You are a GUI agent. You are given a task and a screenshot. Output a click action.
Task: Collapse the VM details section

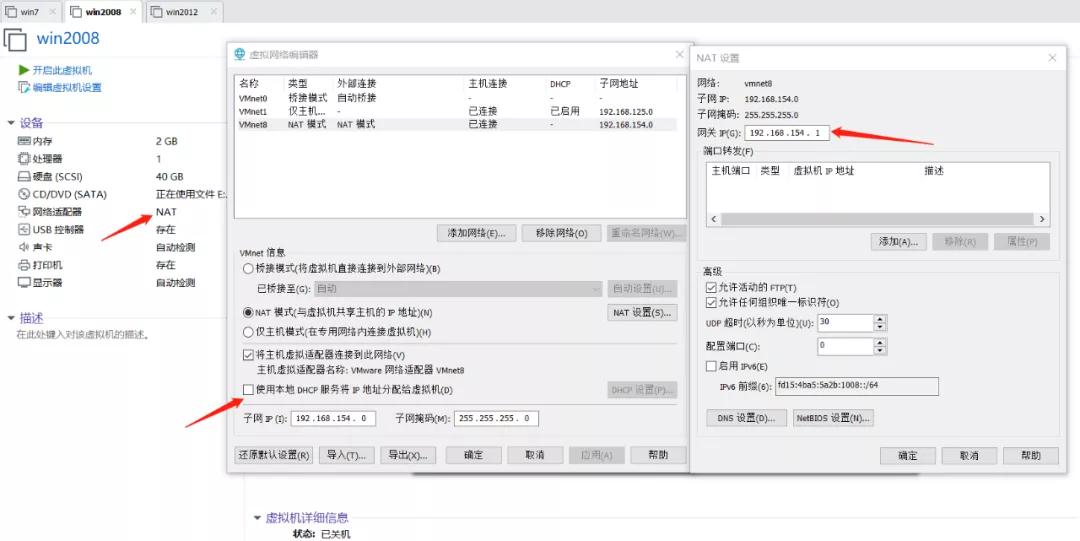(257, 518)
